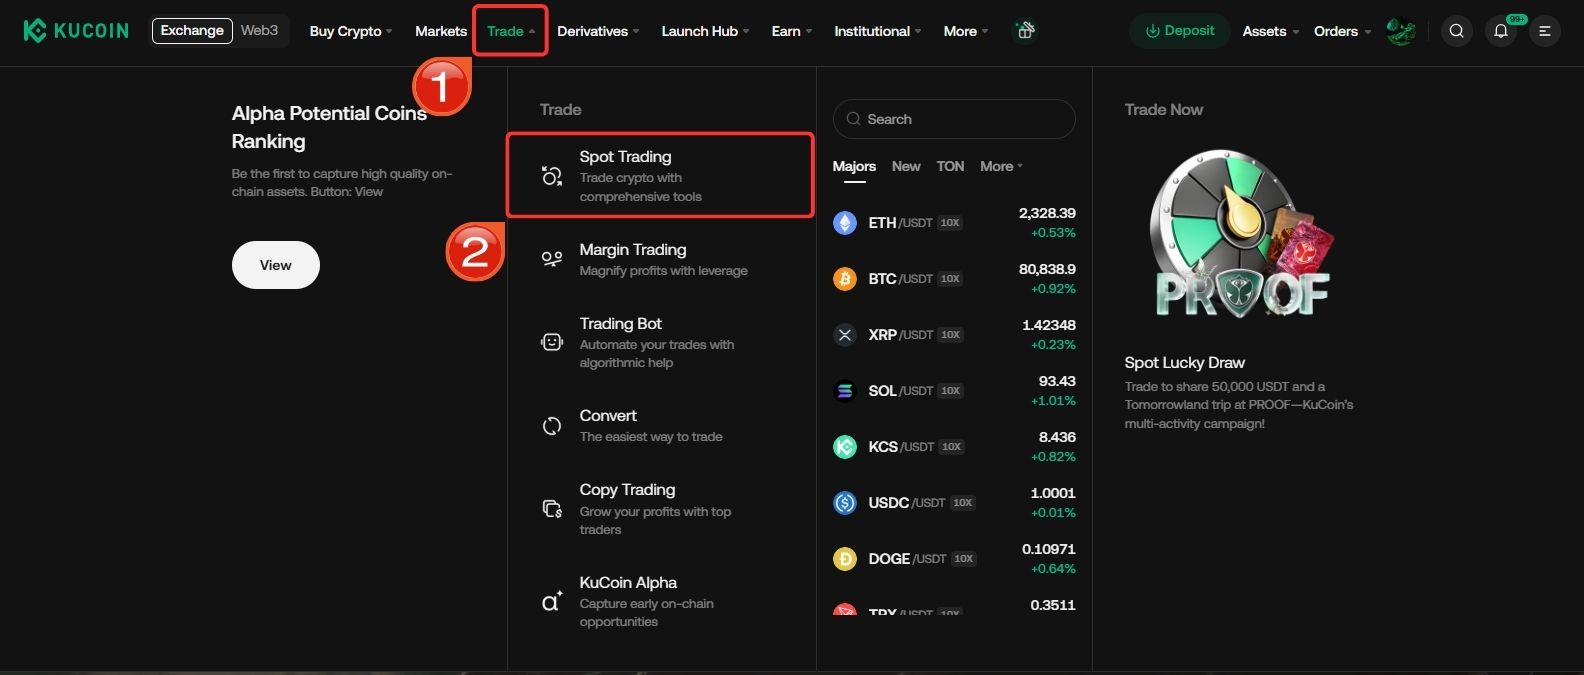Click the XRP coin icon
This screenshot has width=1584, height=675.
(845, 335)
